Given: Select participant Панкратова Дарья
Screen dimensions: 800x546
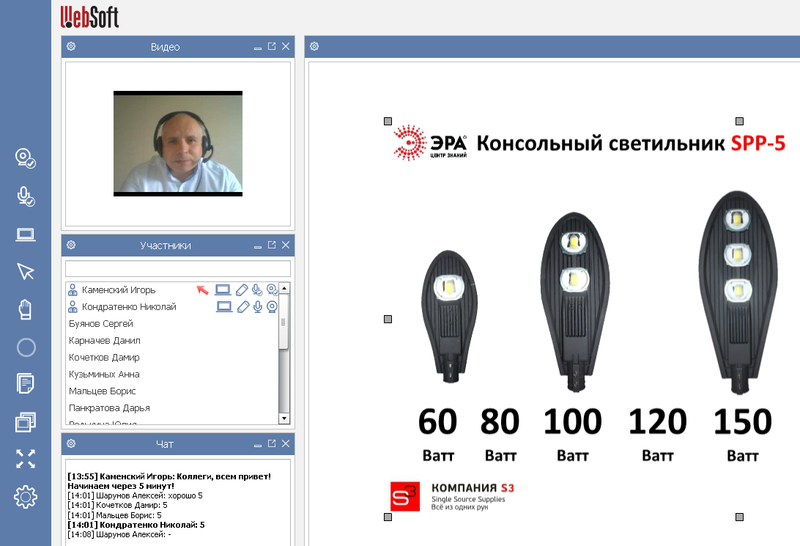Looking at the screenshot, I should click(110, 408).
